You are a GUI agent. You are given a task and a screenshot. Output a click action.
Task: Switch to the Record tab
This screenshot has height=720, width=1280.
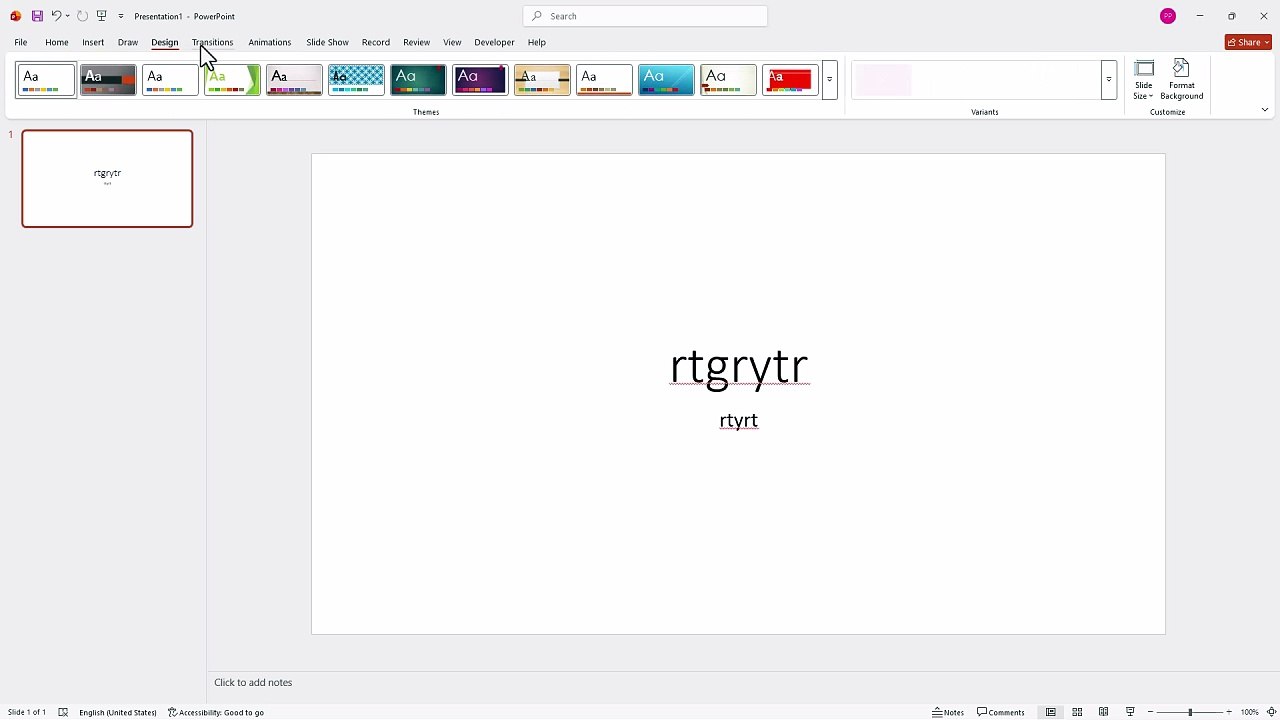[375, 42]
